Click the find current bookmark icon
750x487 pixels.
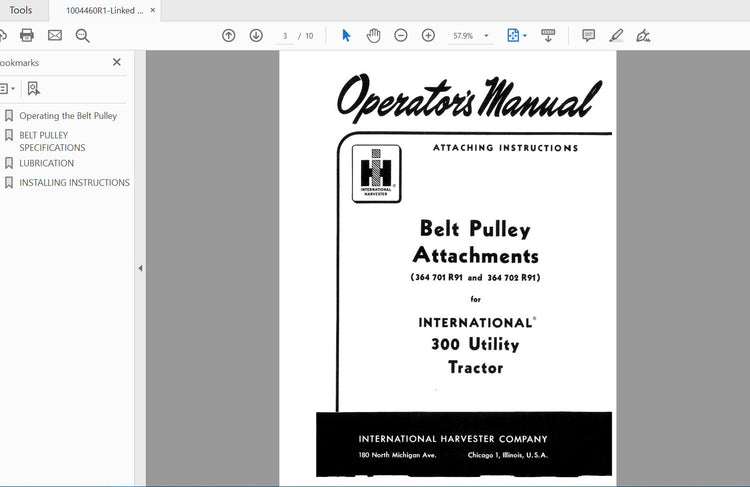tap(33, 89)
